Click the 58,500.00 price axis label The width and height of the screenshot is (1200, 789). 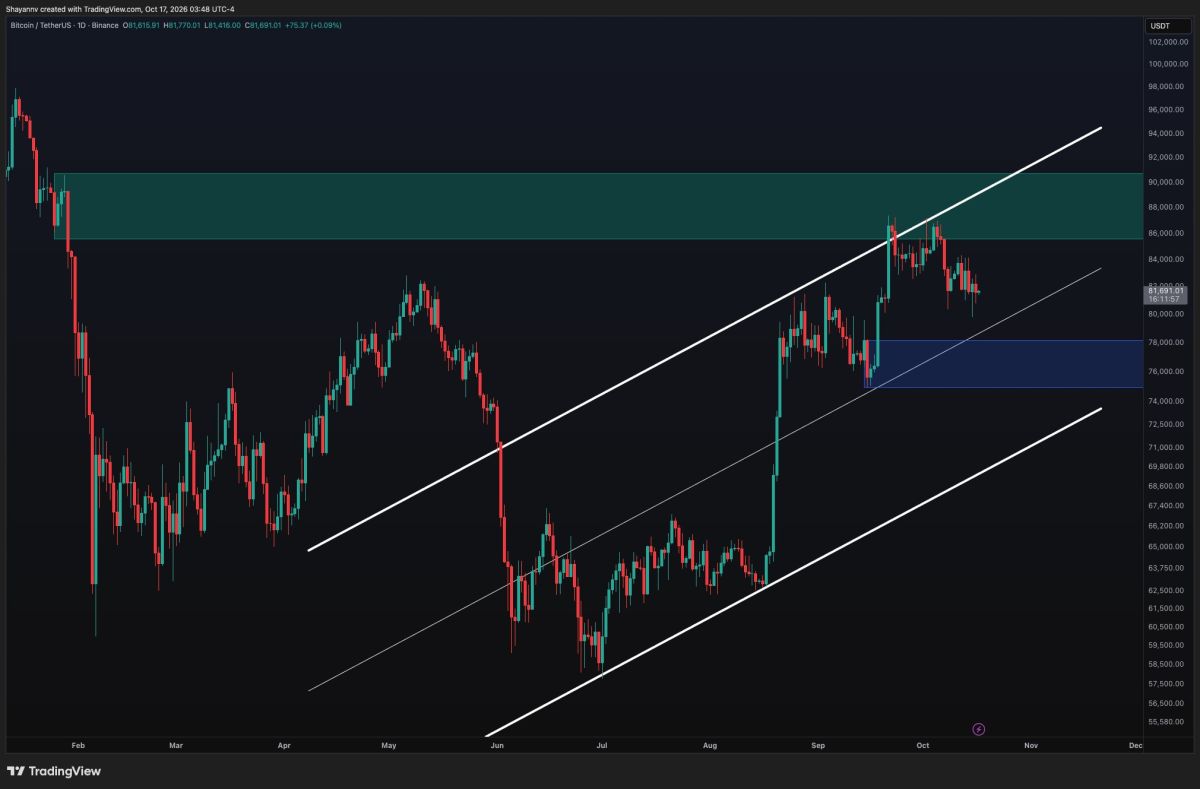coord(1167,664)
